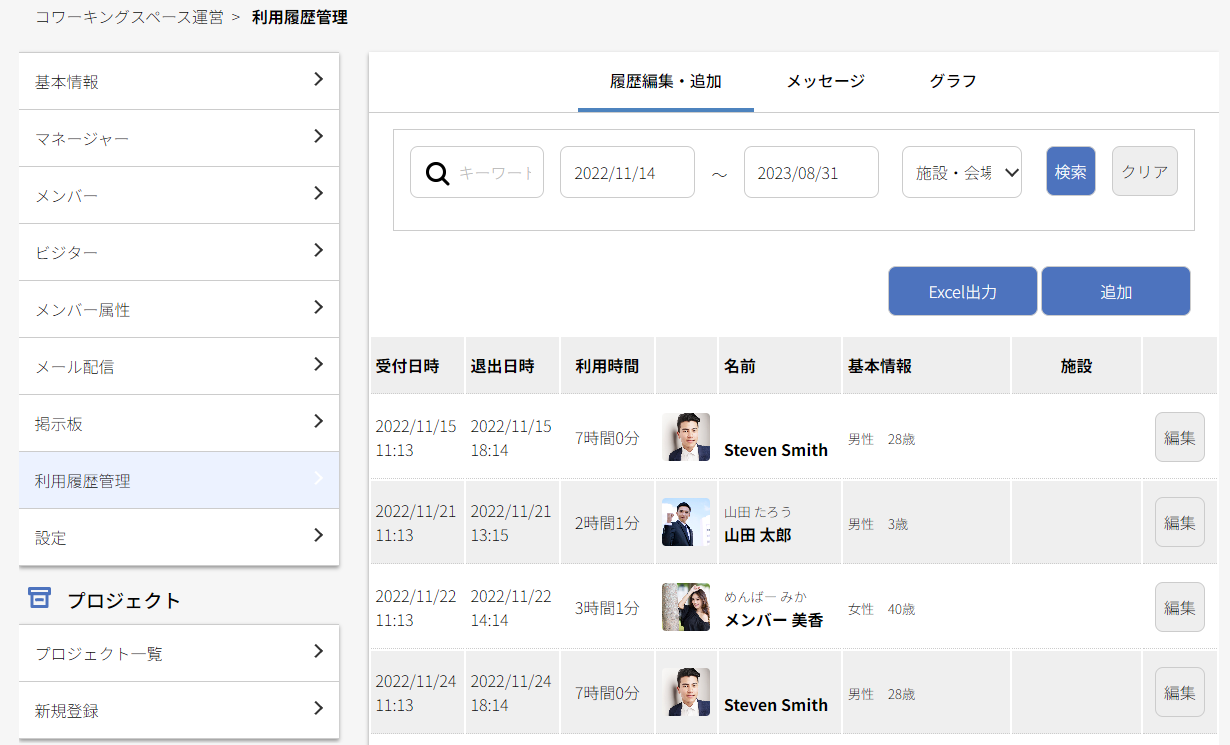
Task: Switch to the グラフ tab
Action: coord(952,81)
